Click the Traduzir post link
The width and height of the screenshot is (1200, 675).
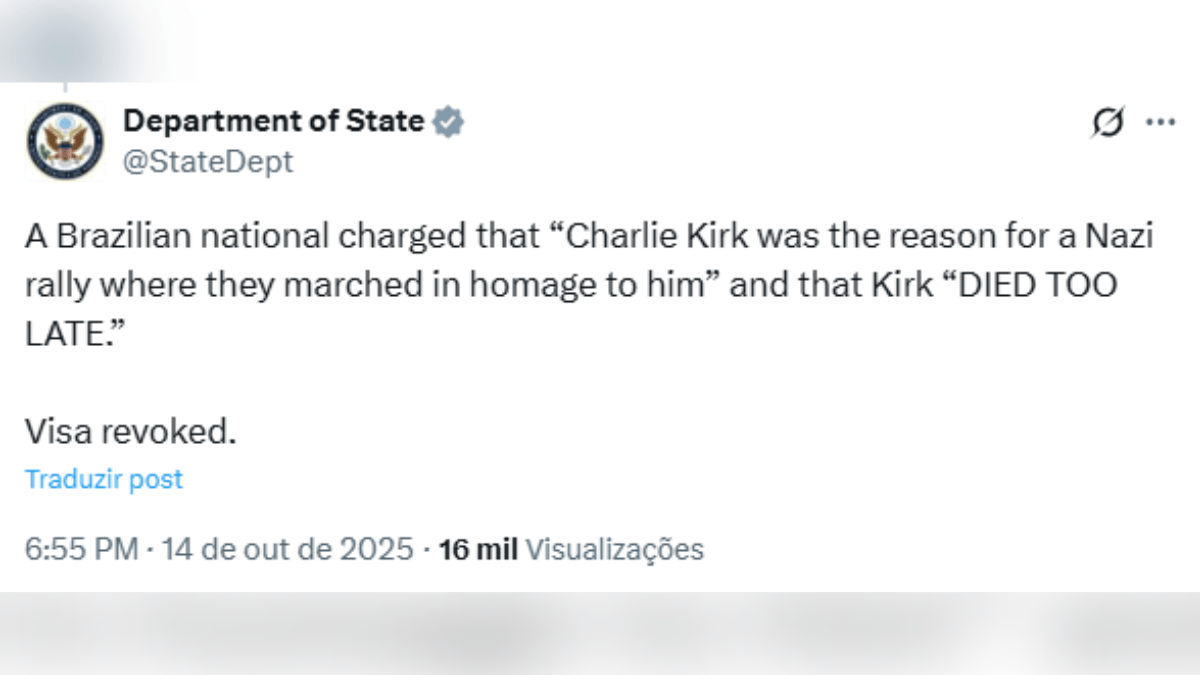[104, 479]
